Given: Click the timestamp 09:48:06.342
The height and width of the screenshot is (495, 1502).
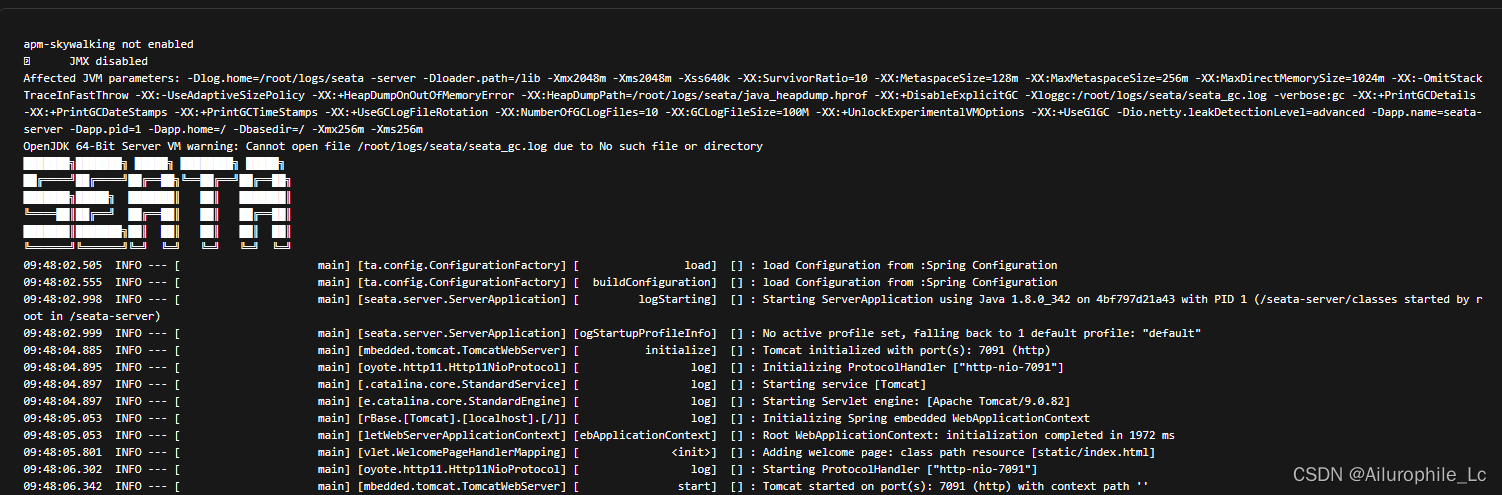Looking at the screenshot, I should click(63, 486).
